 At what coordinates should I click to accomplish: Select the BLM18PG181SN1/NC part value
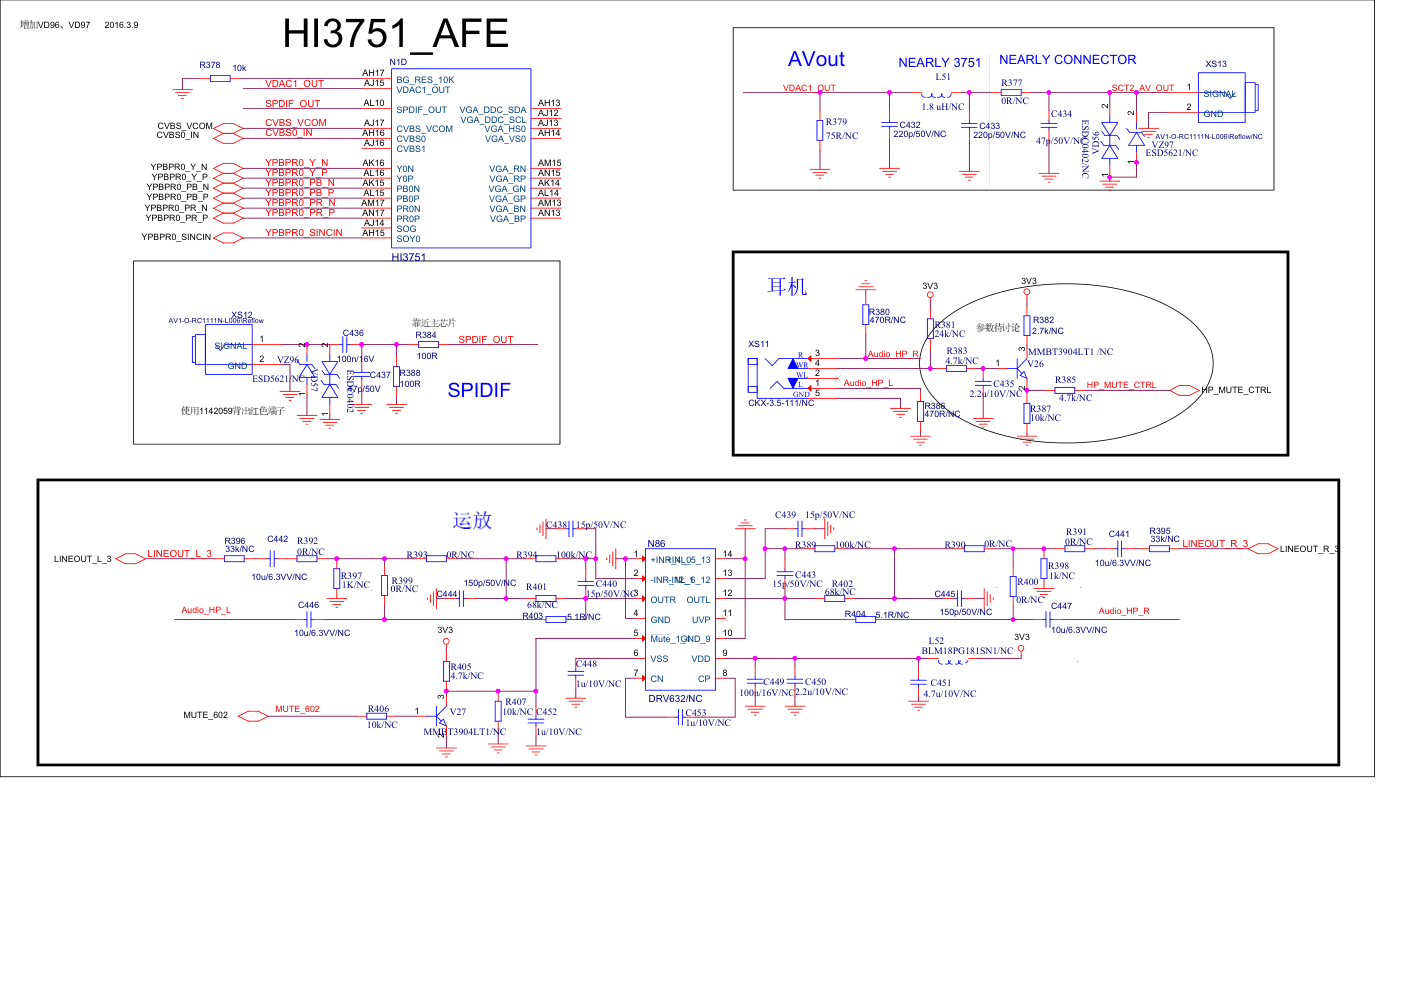tap(967, 650)
